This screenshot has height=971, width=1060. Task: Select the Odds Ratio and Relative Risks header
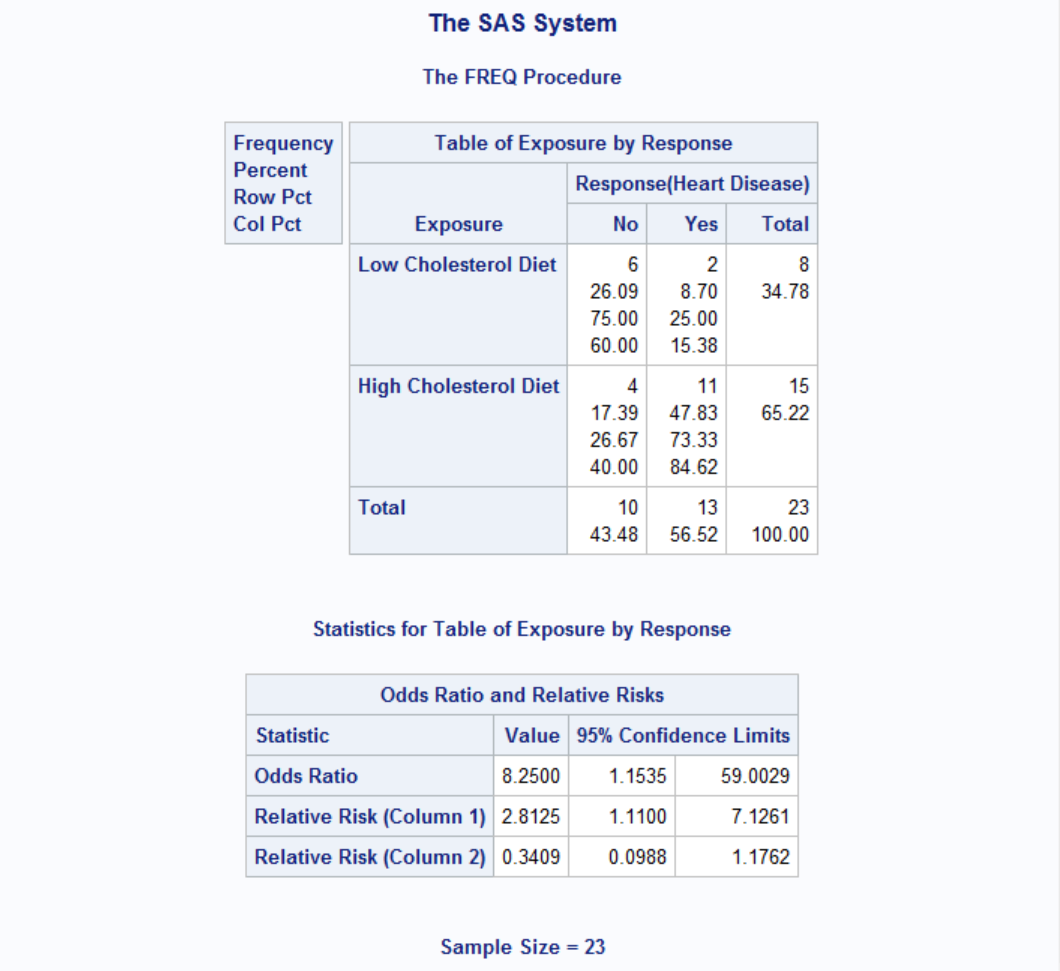521,695
